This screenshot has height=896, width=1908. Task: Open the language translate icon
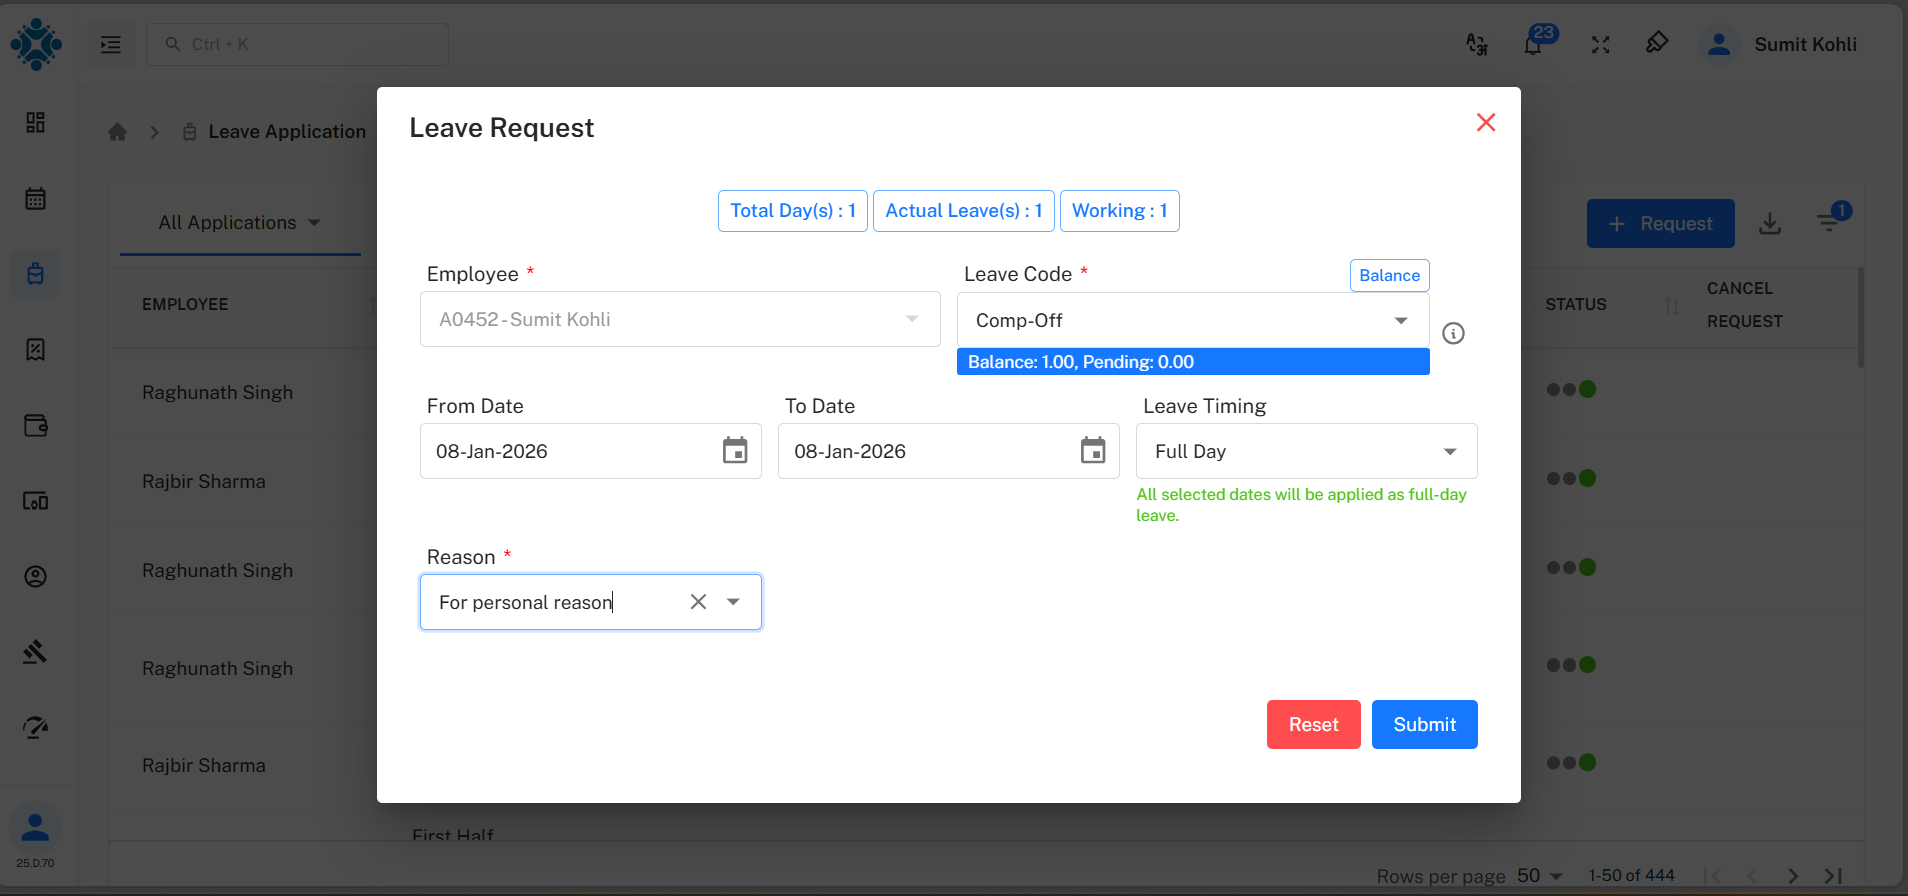coord(1476,45)
